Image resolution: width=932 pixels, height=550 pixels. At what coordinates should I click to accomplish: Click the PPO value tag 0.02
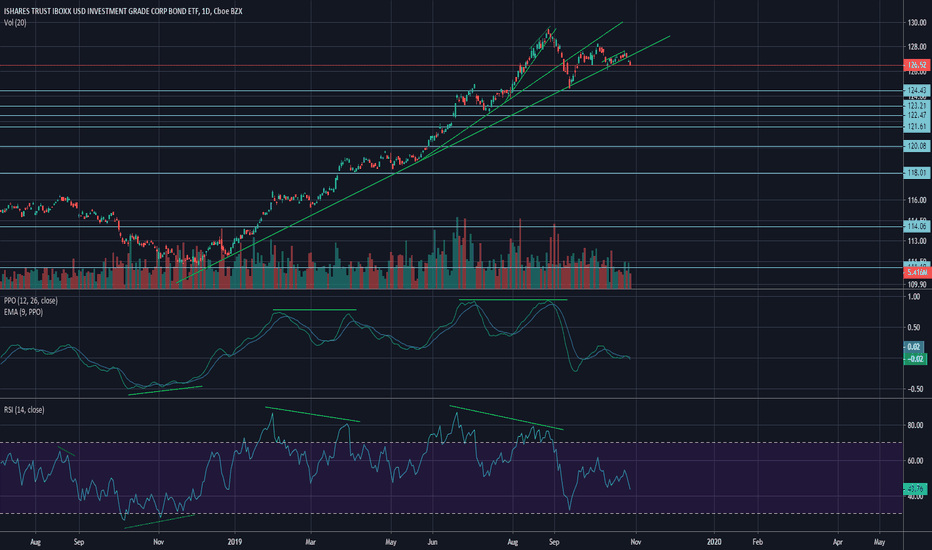pos(914,347)
